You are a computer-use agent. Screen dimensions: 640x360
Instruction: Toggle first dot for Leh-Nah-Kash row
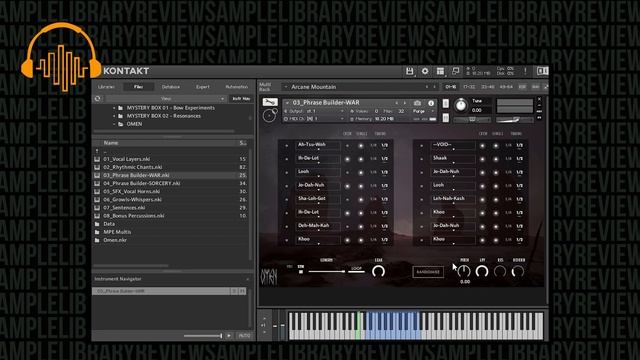click(x=482, y=200)
